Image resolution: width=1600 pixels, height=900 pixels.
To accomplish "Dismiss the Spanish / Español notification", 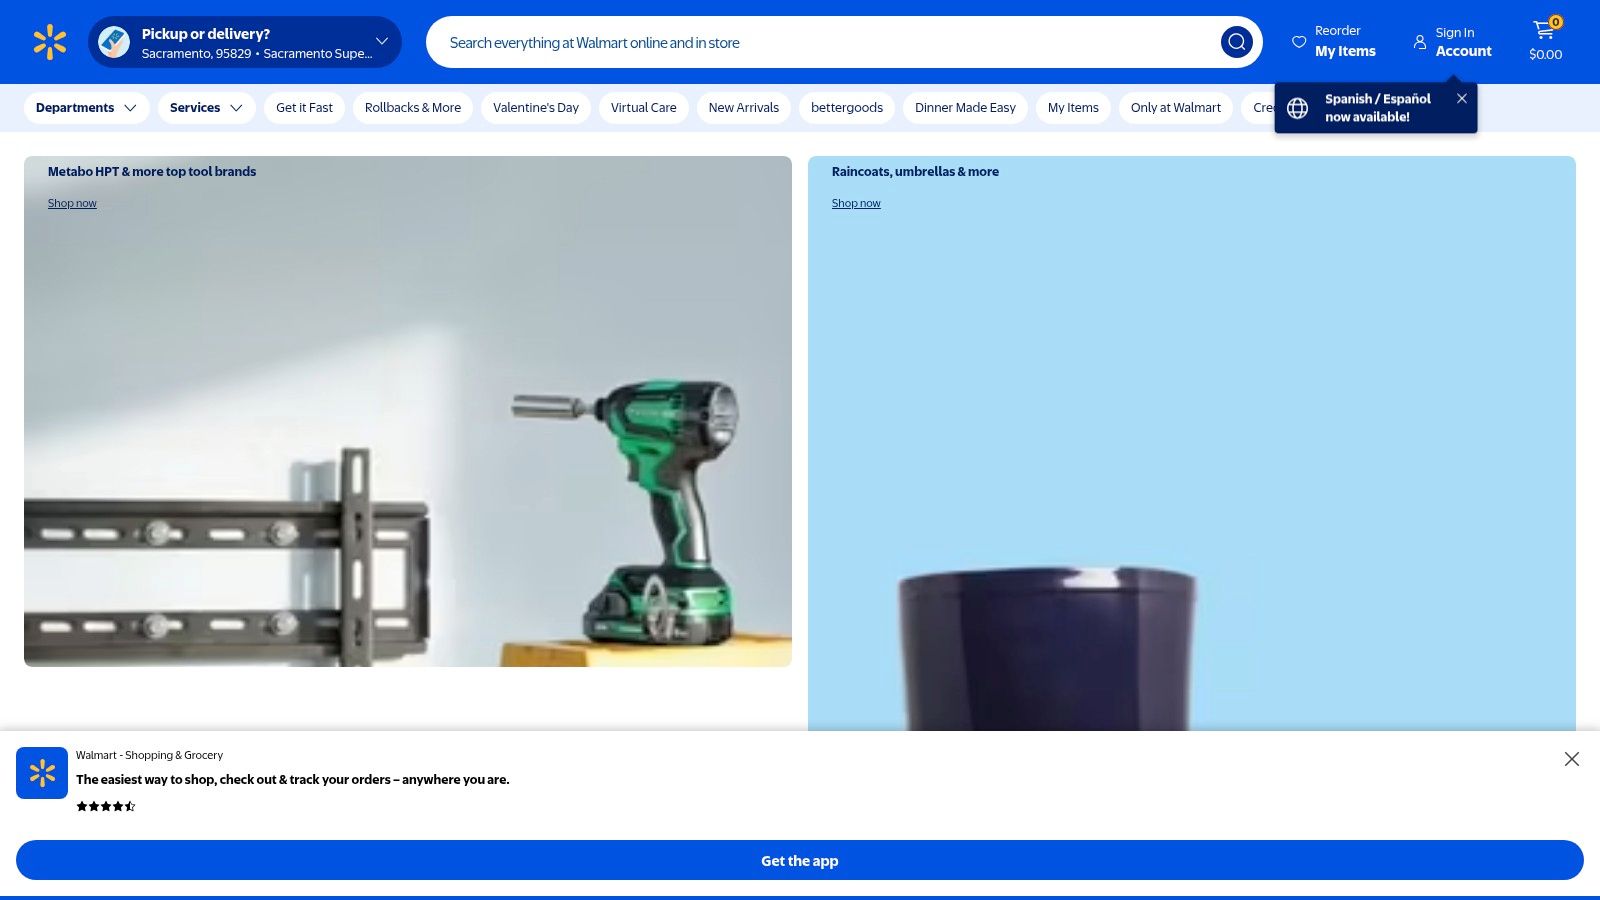I will click(1461, 98).
